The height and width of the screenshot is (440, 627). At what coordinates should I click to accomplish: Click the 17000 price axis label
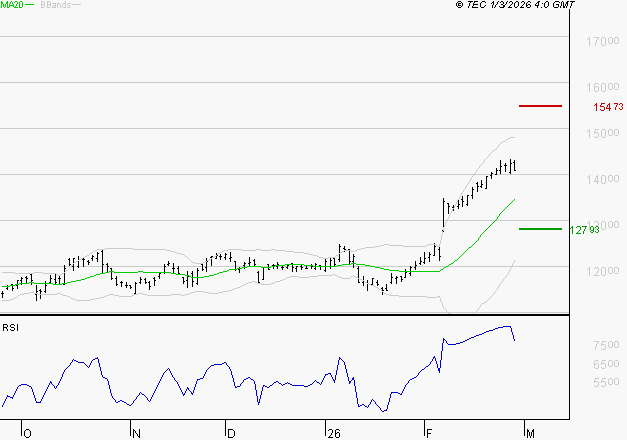(x=603, y=41)
